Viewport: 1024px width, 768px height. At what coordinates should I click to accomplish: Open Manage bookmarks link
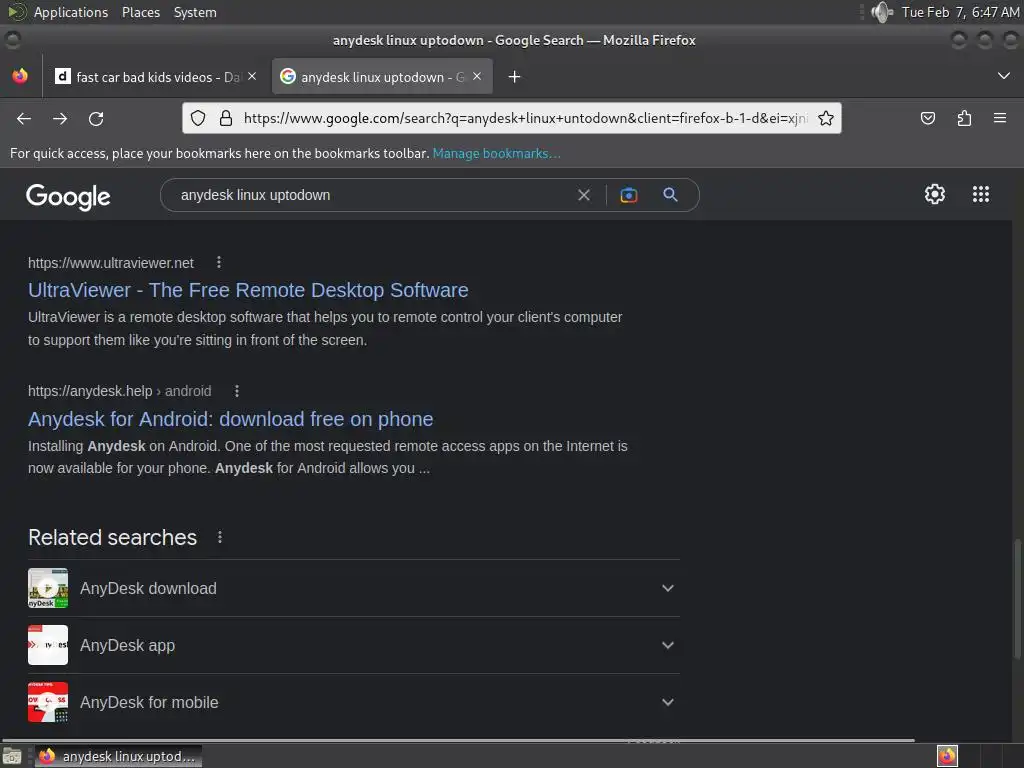pyautogui.click(x=496, y=153)
